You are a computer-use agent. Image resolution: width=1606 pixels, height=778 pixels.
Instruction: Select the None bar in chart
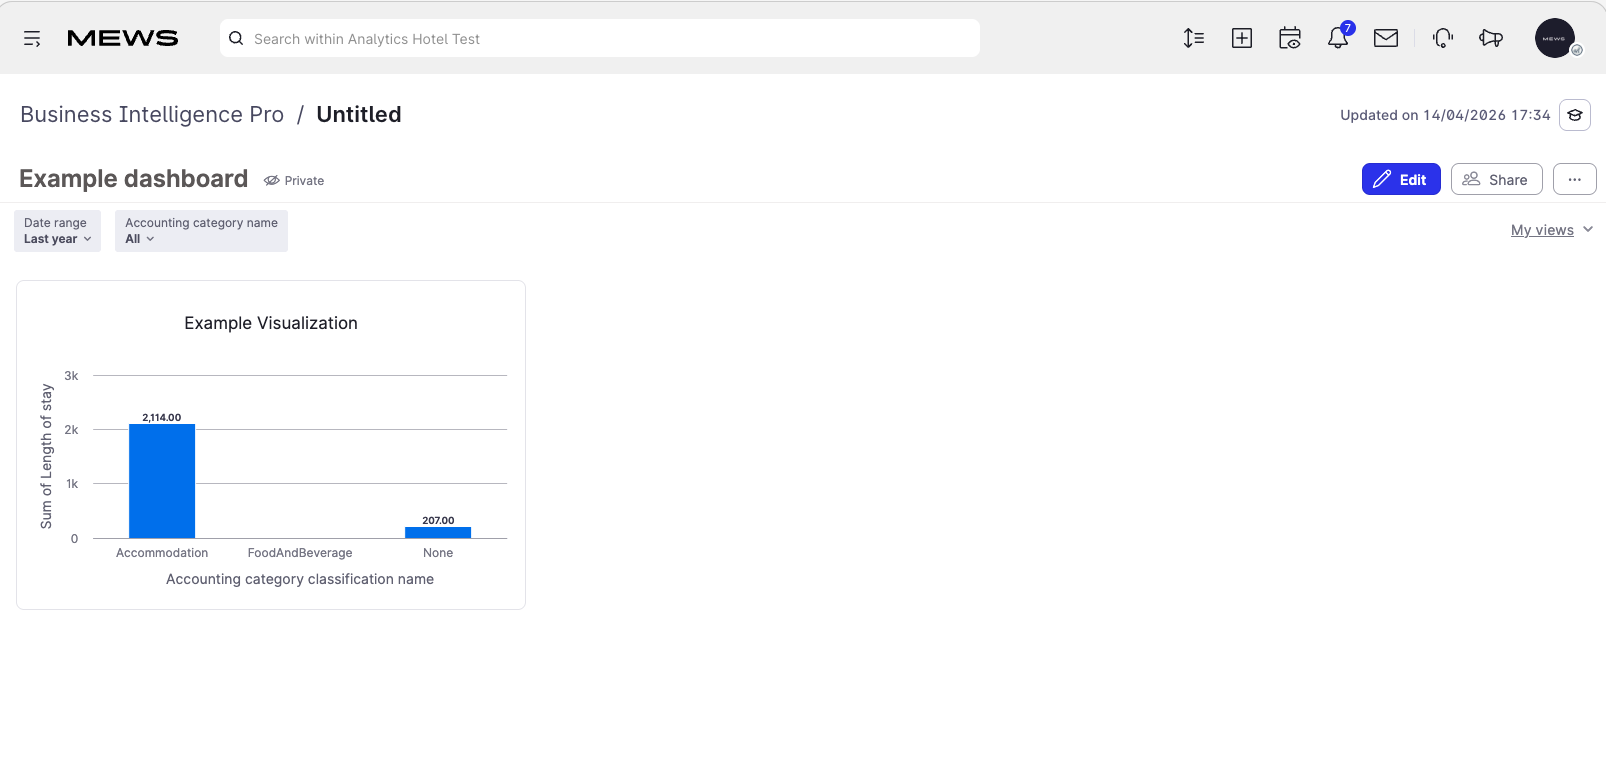click(x=438, y=532)
